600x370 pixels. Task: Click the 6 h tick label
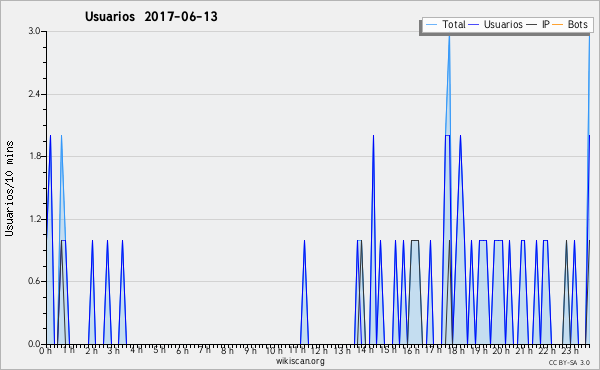182,350
